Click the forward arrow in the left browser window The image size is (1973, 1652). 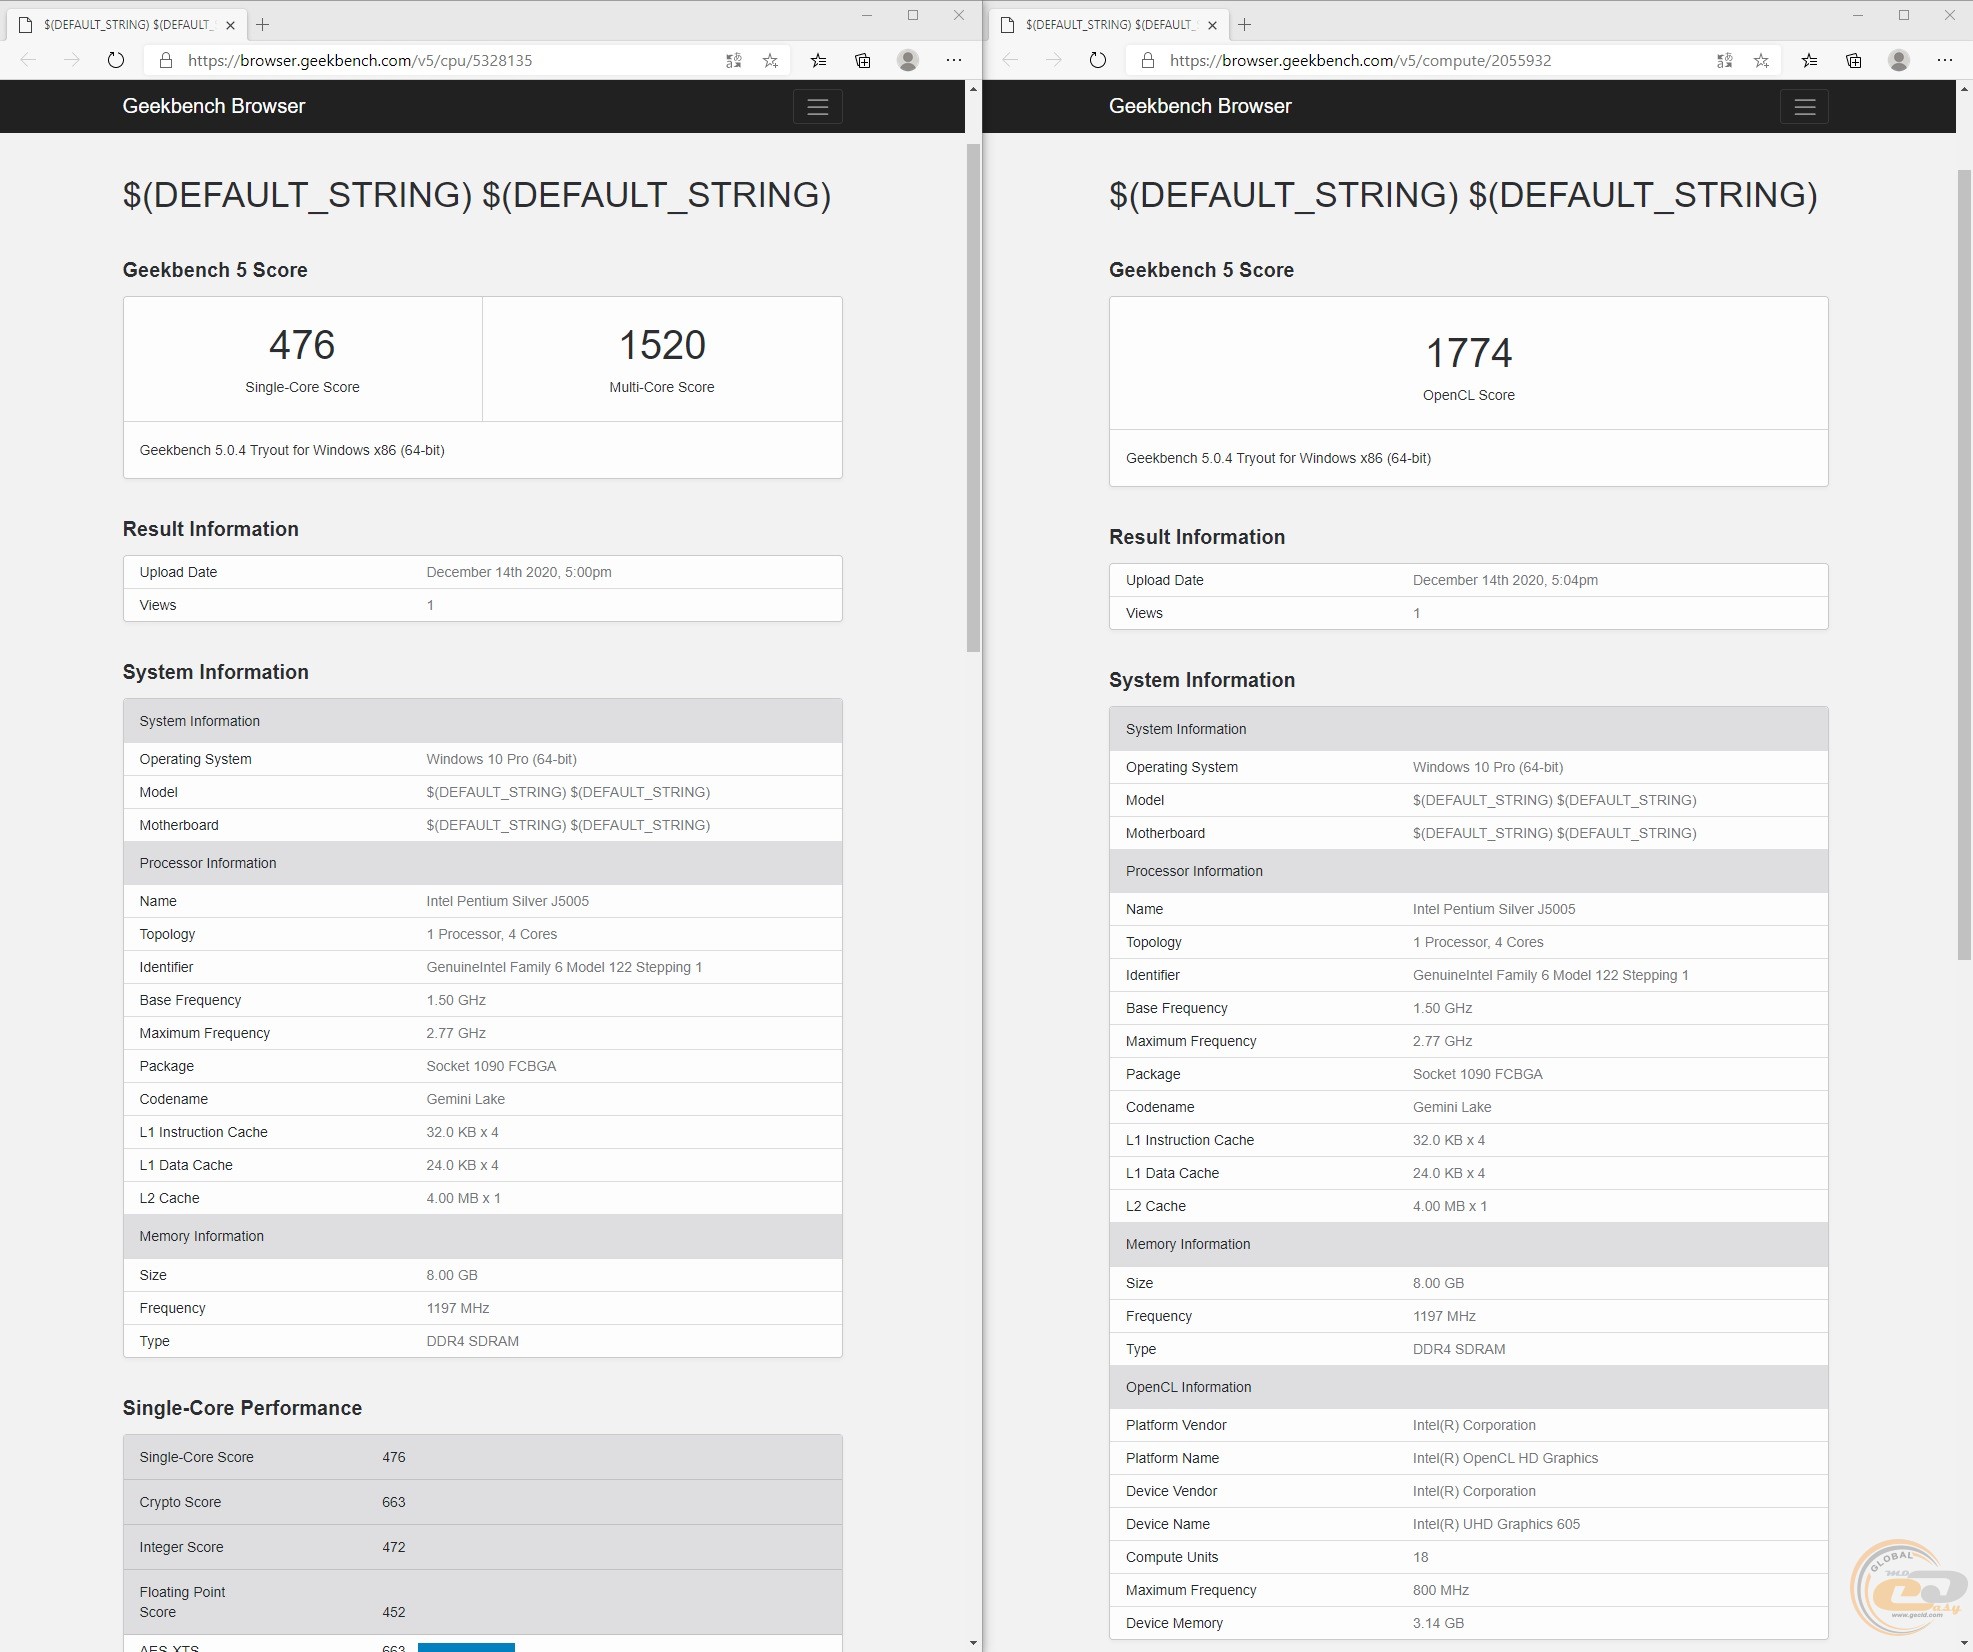(x=71, y=60)
